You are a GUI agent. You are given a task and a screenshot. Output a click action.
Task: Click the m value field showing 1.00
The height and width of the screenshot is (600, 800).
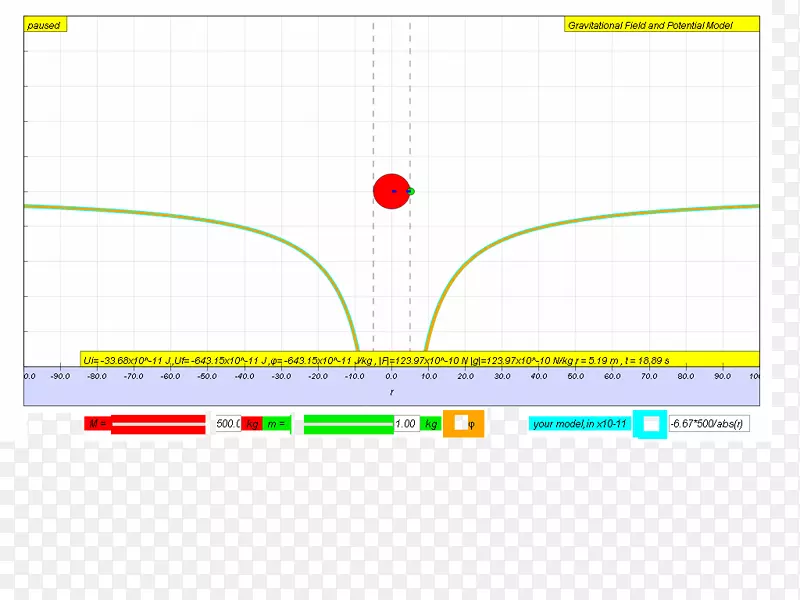406,424
